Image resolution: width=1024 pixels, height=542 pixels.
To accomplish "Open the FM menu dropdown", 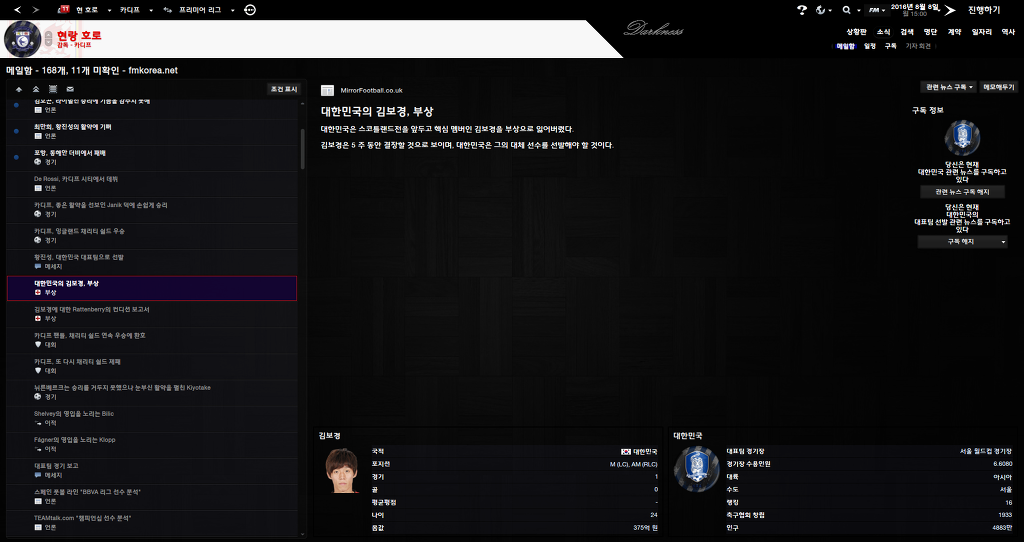I will click(876, 10).
